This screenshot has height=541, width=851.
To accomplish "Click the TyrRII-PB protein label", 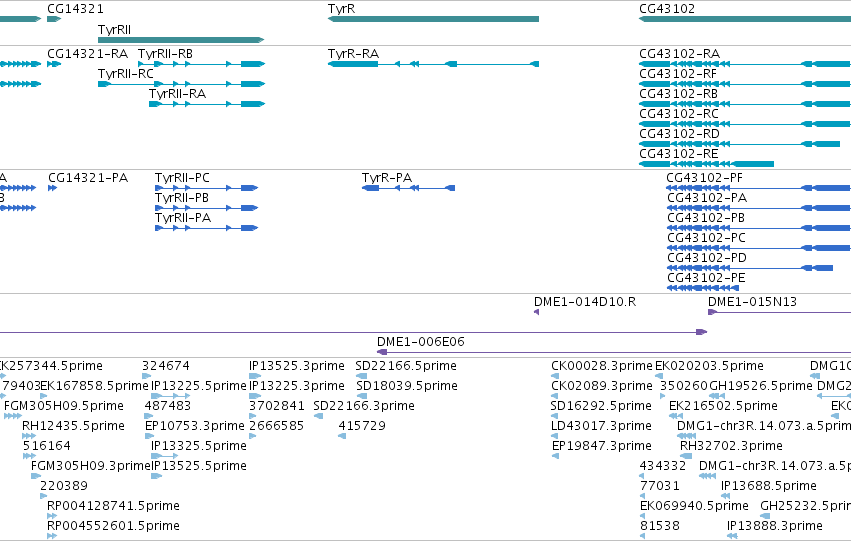I will click(x=182, y=198).
